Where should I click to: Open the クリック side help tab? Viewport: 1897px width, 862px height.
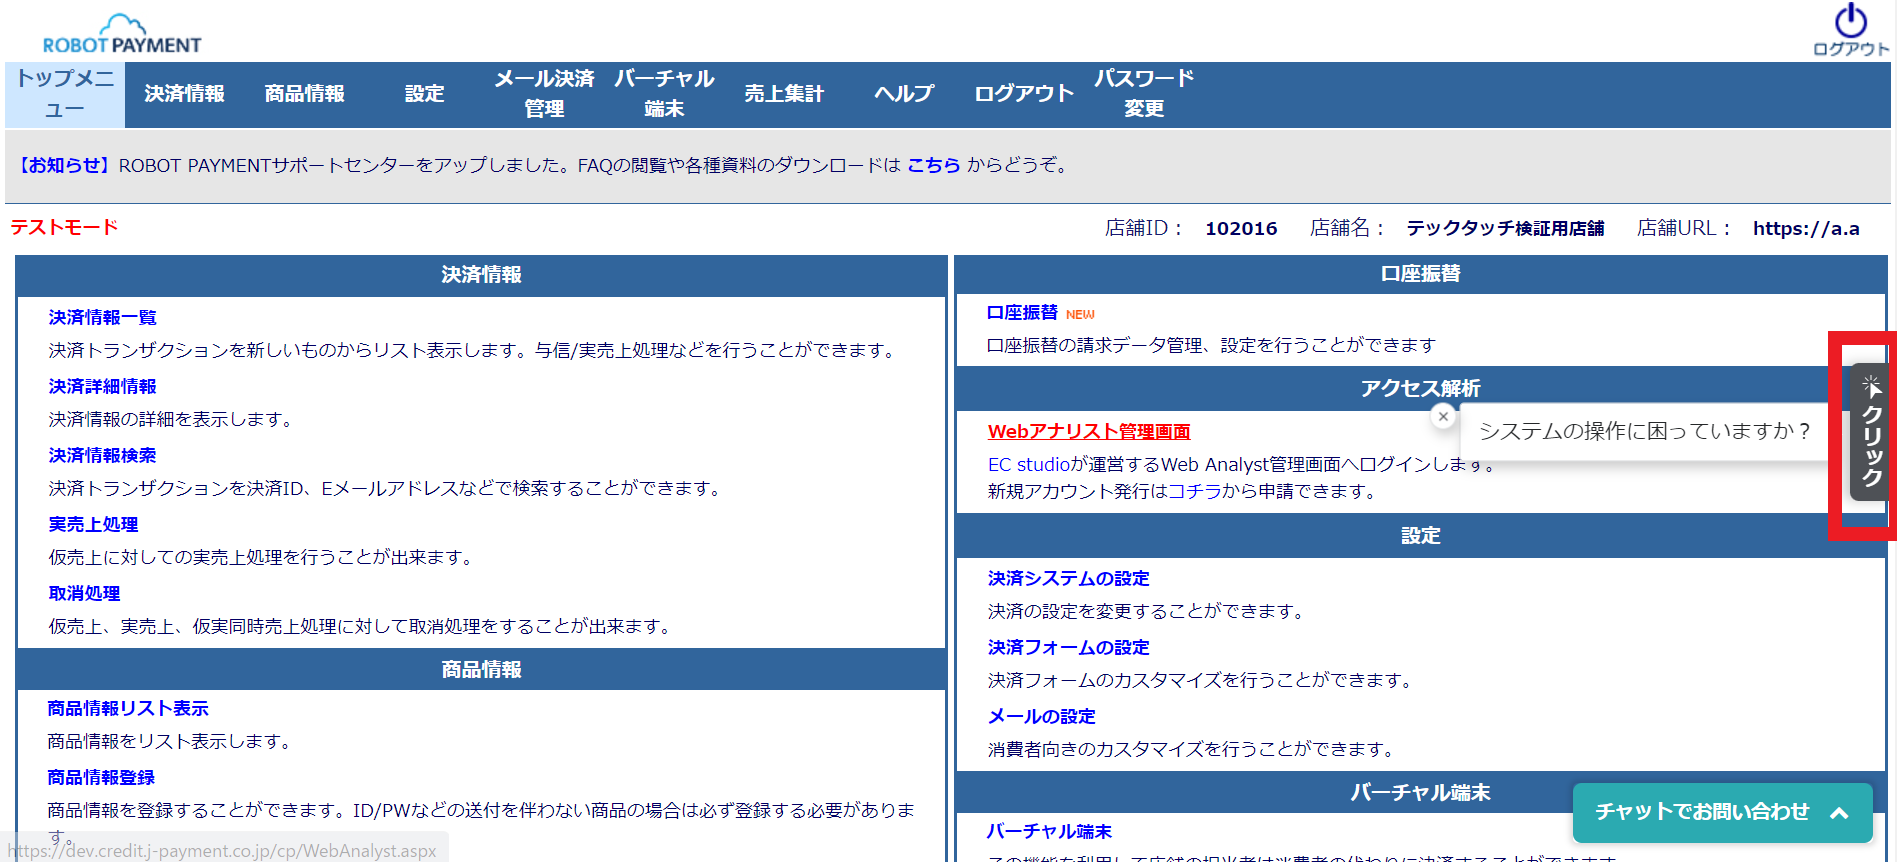(1869, 432)
